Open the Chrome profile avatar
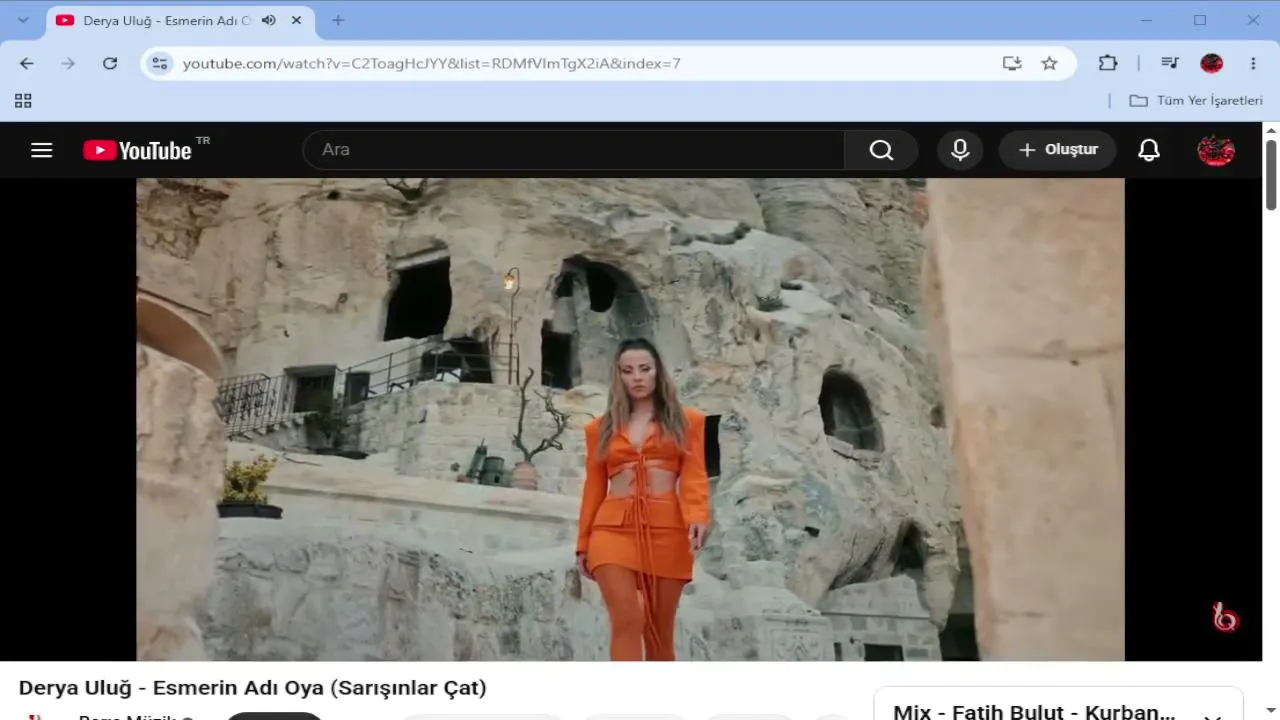Viewport: 1280px width, 720px height. (x=1212, y=63)
